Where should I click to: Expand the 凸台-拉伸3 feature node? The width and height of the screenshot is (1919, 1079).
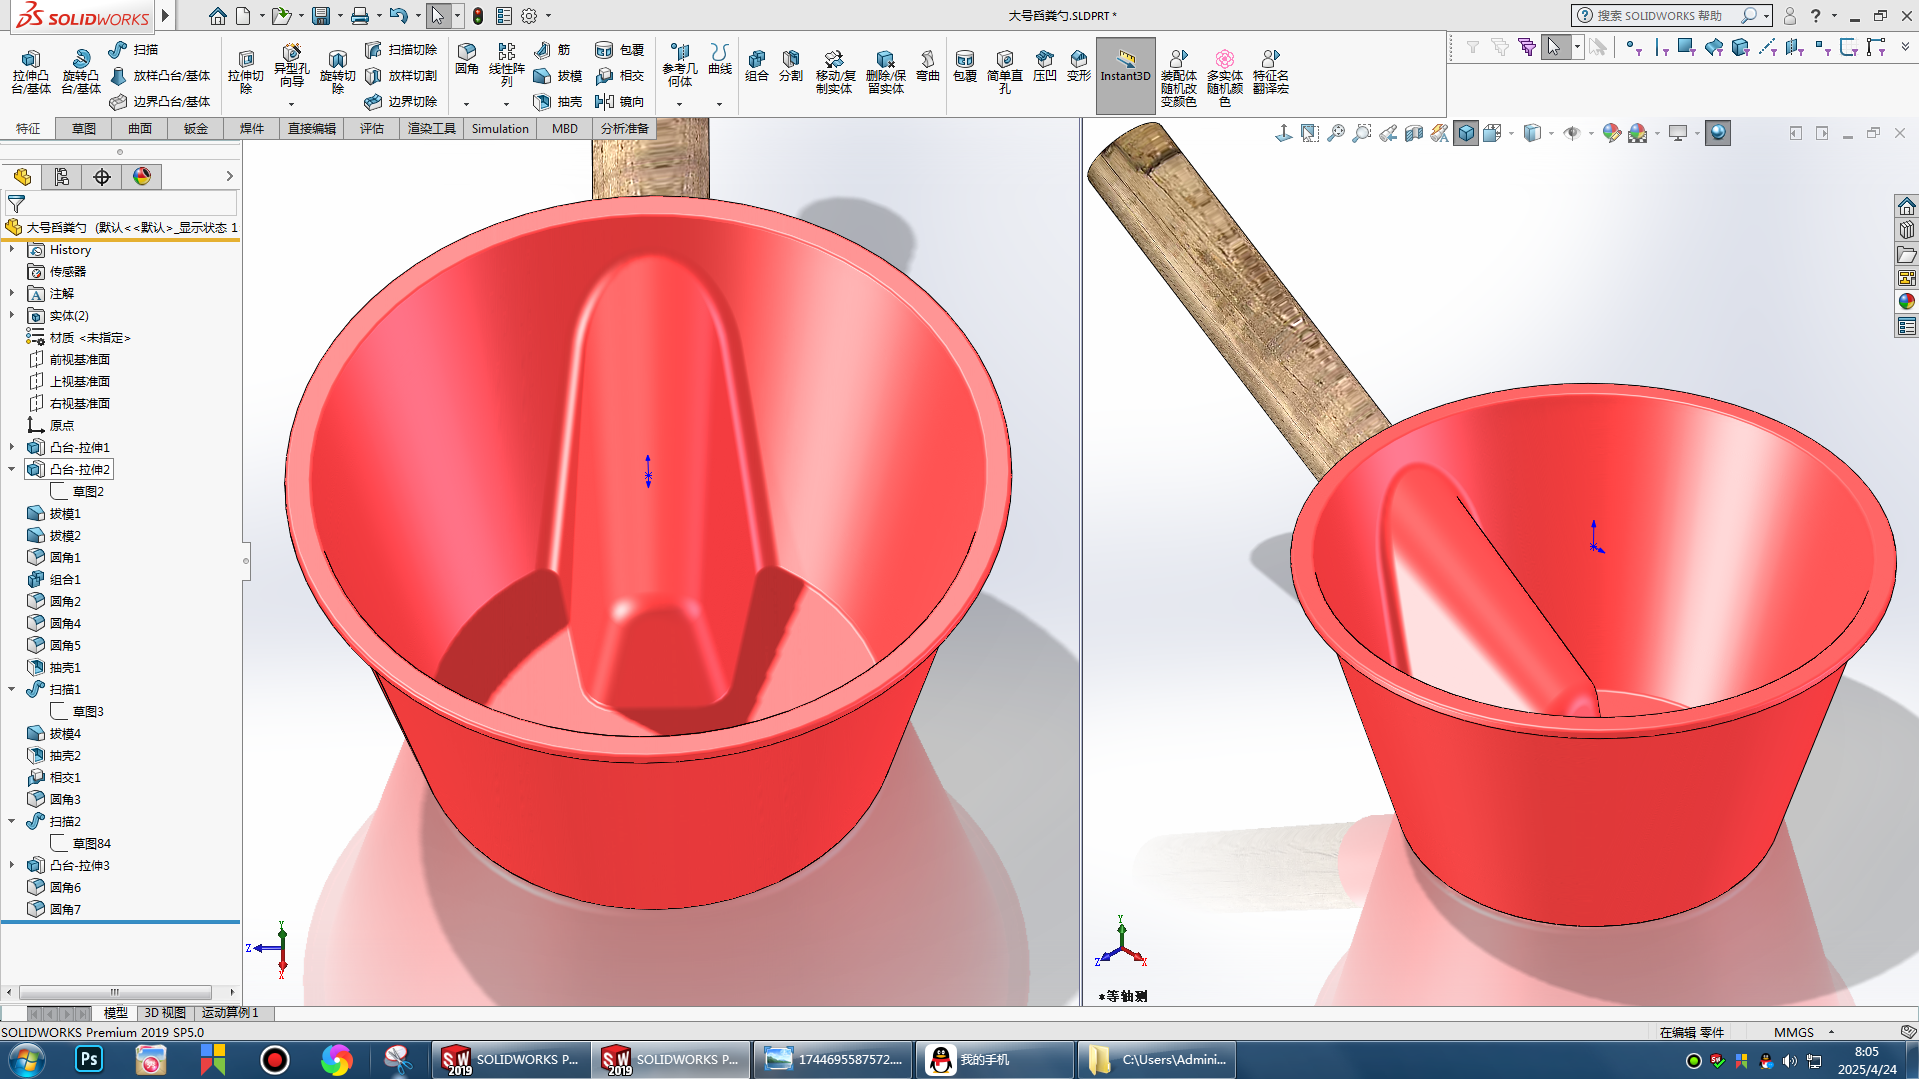(12, 865)
